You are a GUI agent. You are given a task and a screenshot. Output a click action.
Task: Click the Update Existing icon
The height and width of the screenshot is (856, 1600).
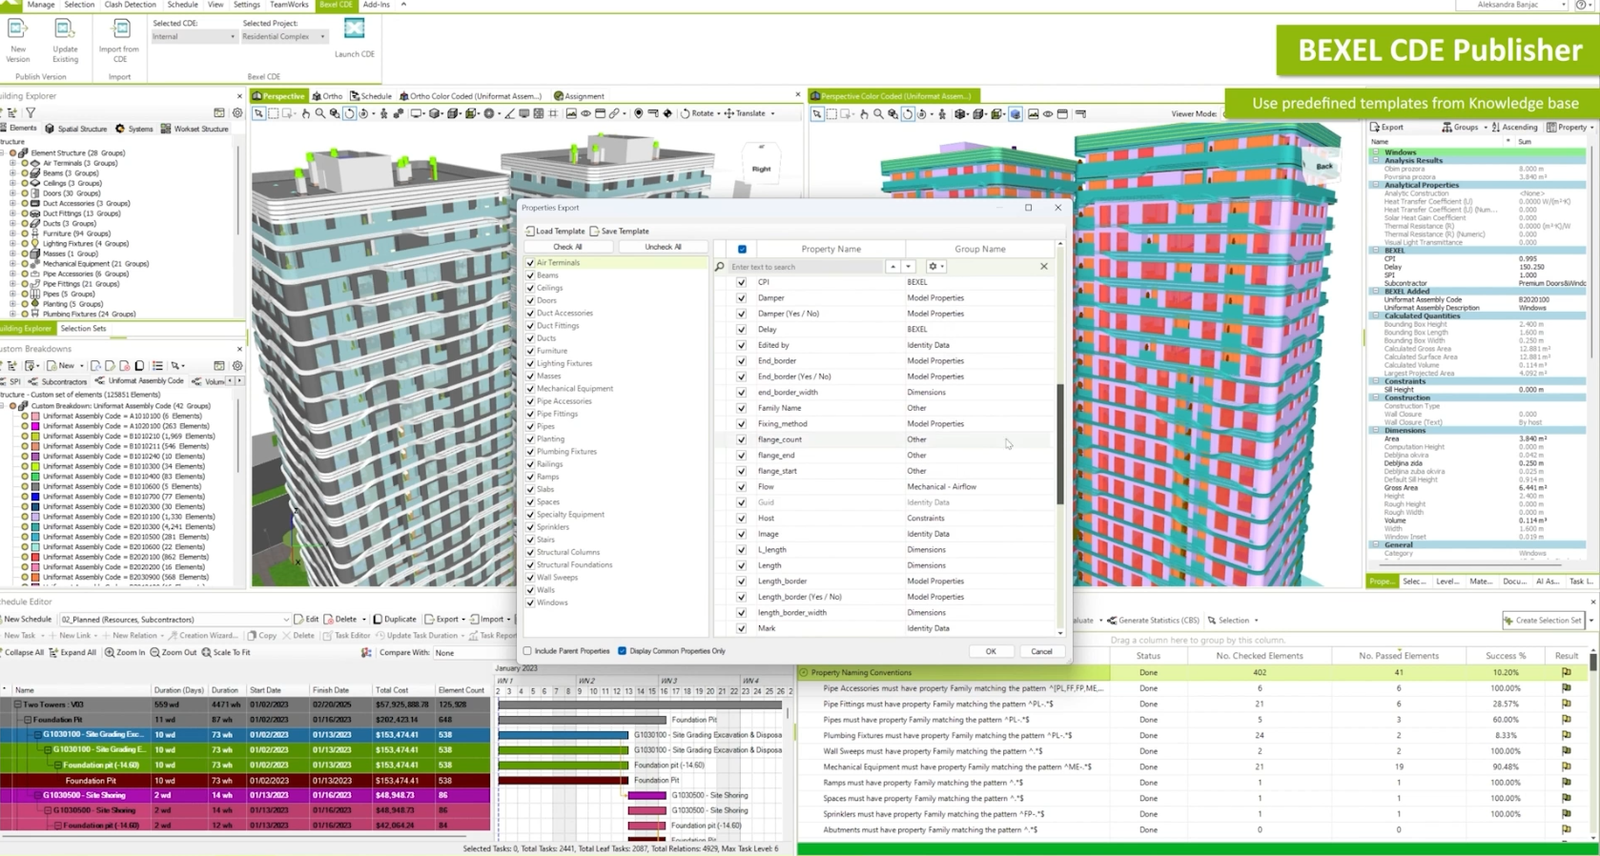tap(65, 30)
